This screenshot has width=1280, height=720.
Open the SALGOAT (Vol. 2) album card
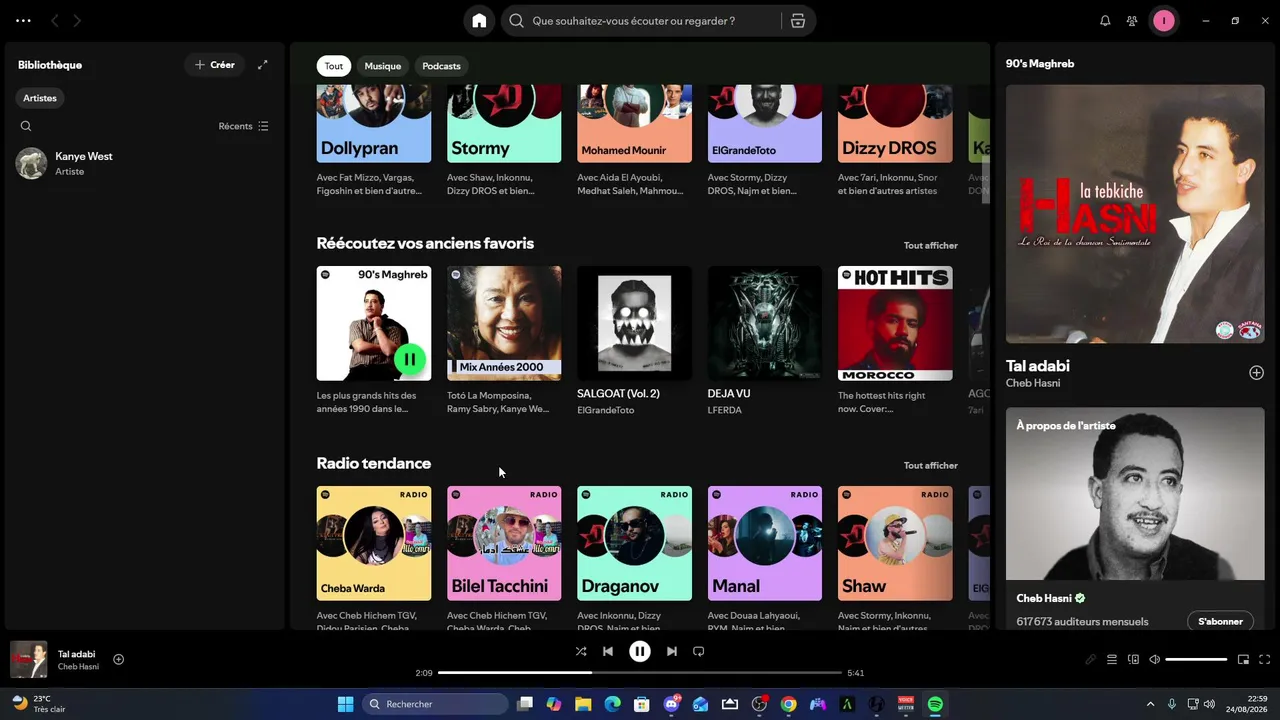(x=634, y=342)
